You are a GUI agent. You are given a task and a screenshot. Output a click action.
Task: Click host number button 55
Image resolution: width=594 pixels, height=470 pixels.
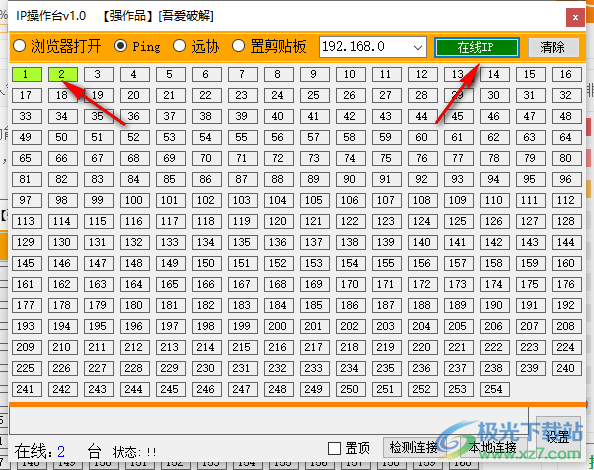(x=242, y=137)
